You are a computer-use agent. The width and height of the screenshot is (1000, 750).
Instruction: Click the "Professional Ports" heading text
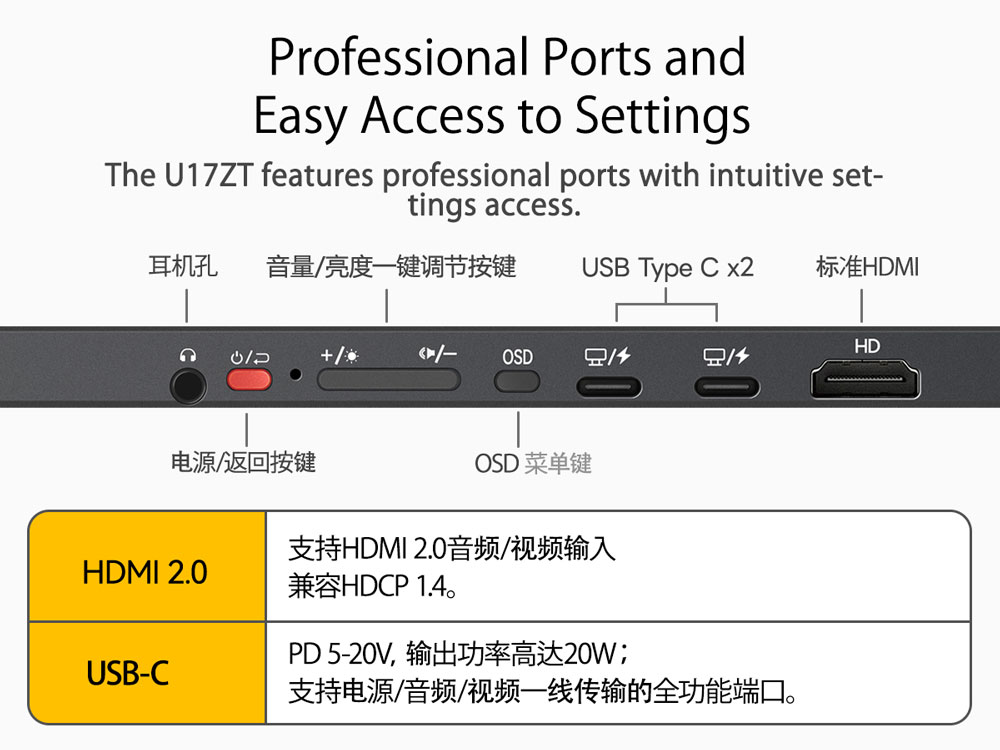click(507, 58)
